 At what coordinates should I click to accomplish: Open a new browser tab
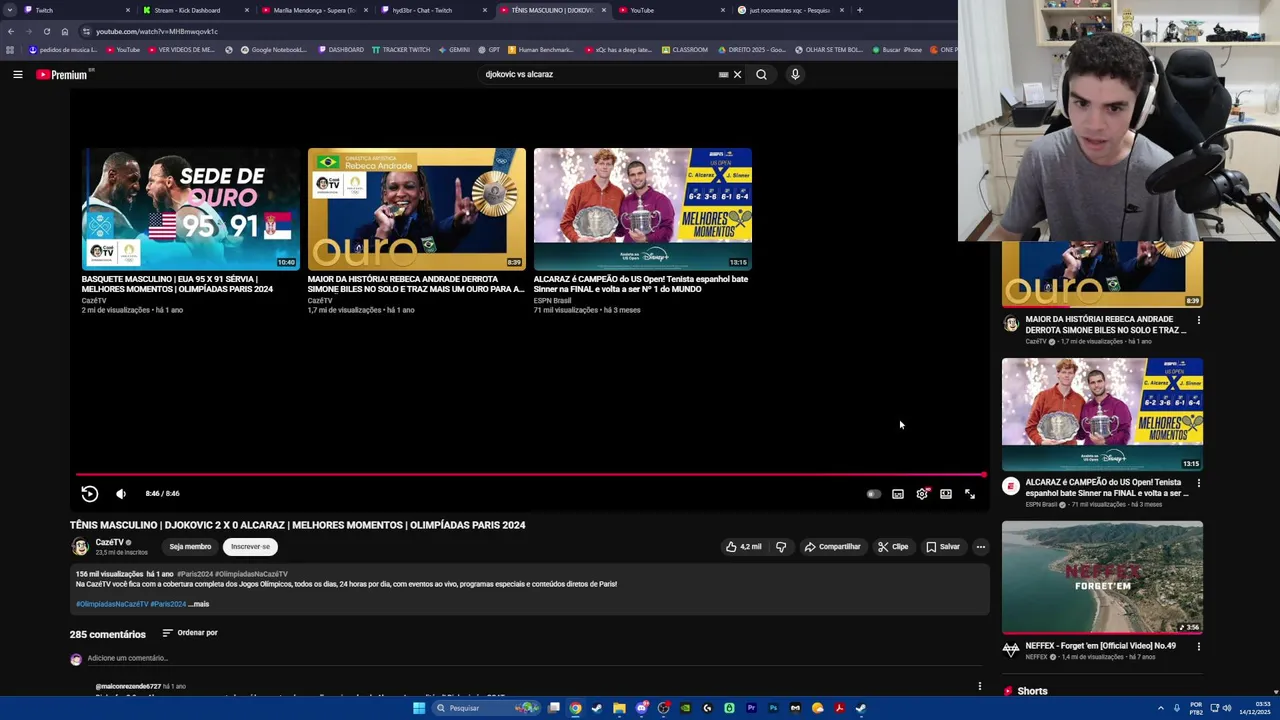point(860,10)
